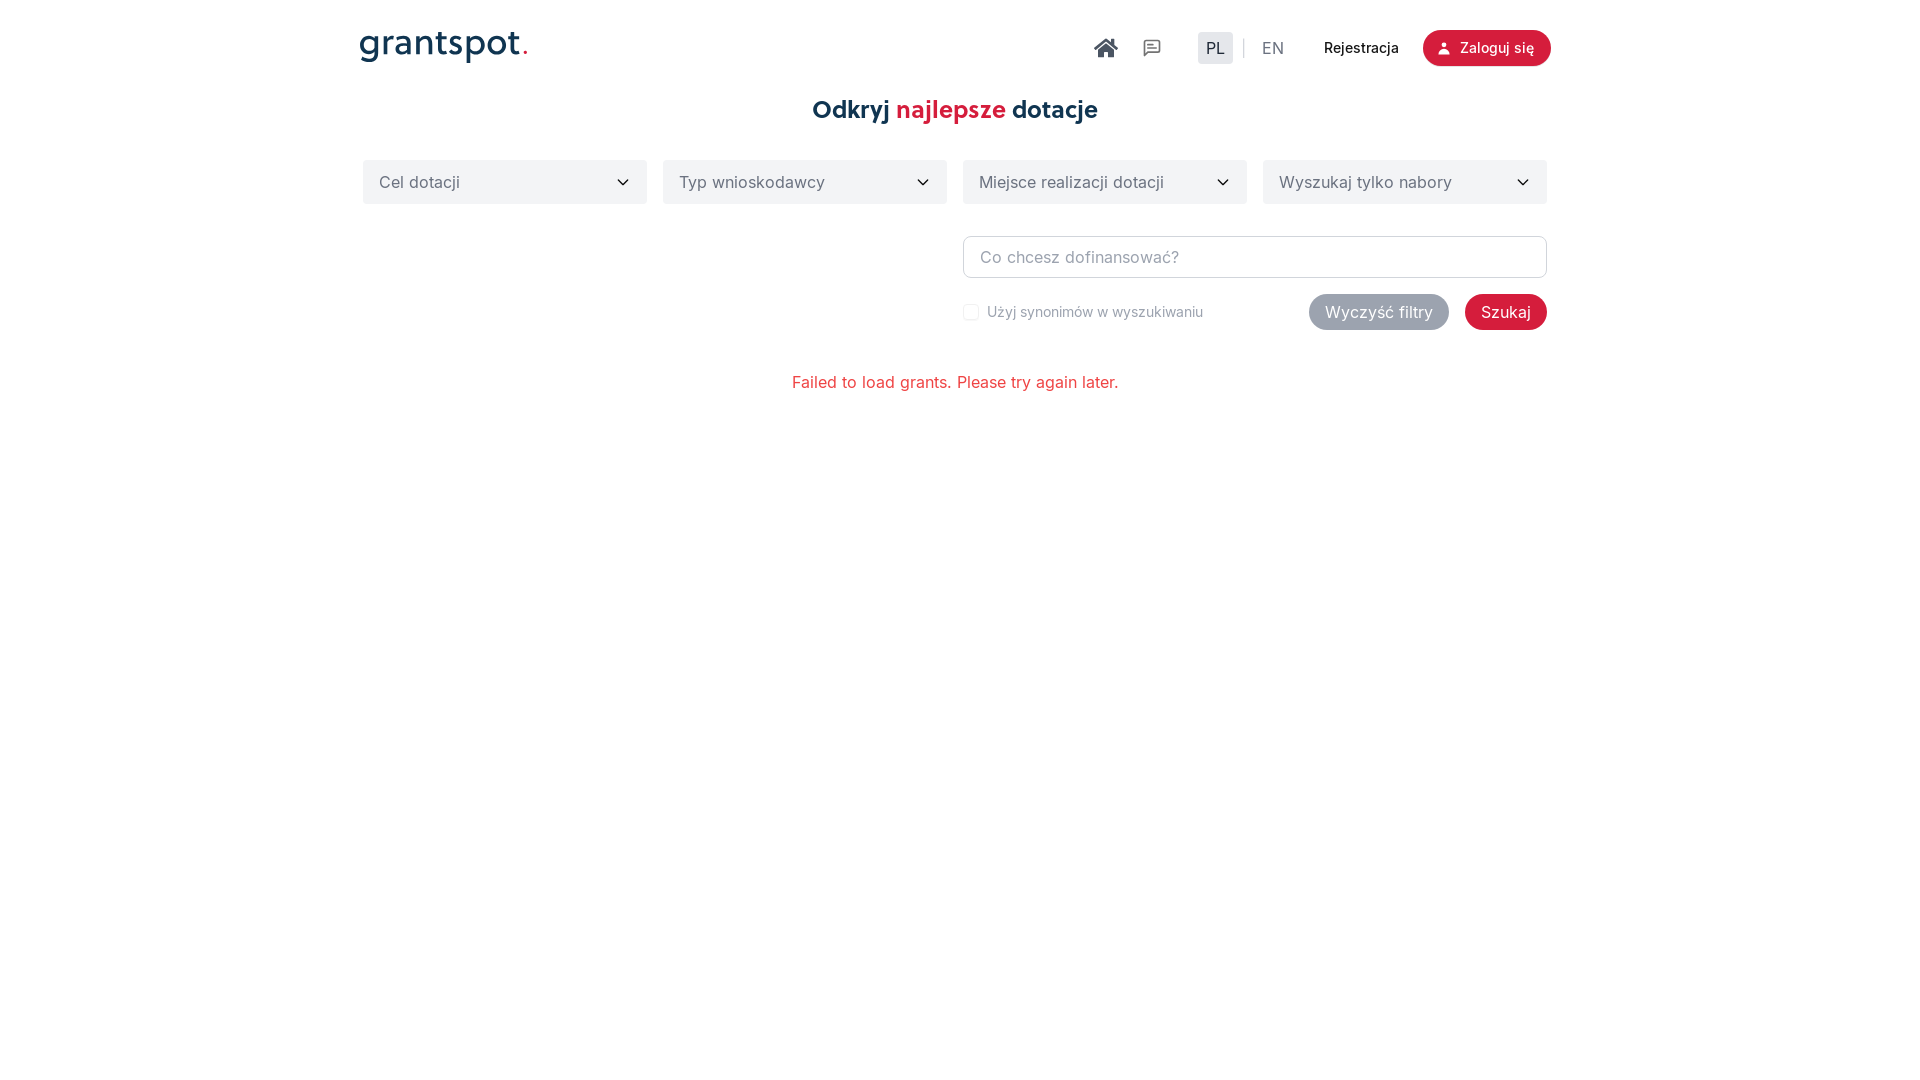Click the 'Odkryj najlepsze dotacje' heading

955,110
